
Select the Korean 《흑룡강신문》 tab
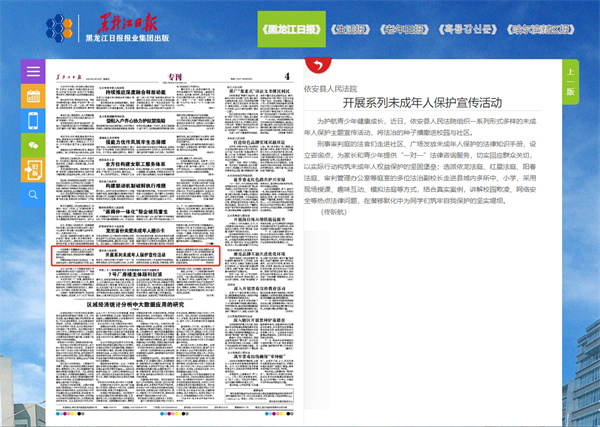point(468,29)
